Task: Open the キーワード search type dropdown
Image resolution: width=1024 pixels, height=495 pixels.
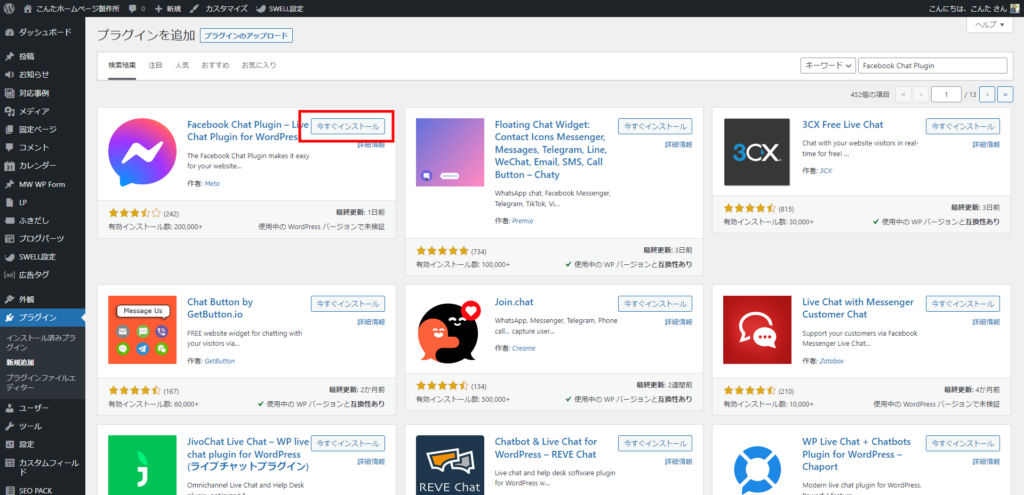Action: (828, 66)
